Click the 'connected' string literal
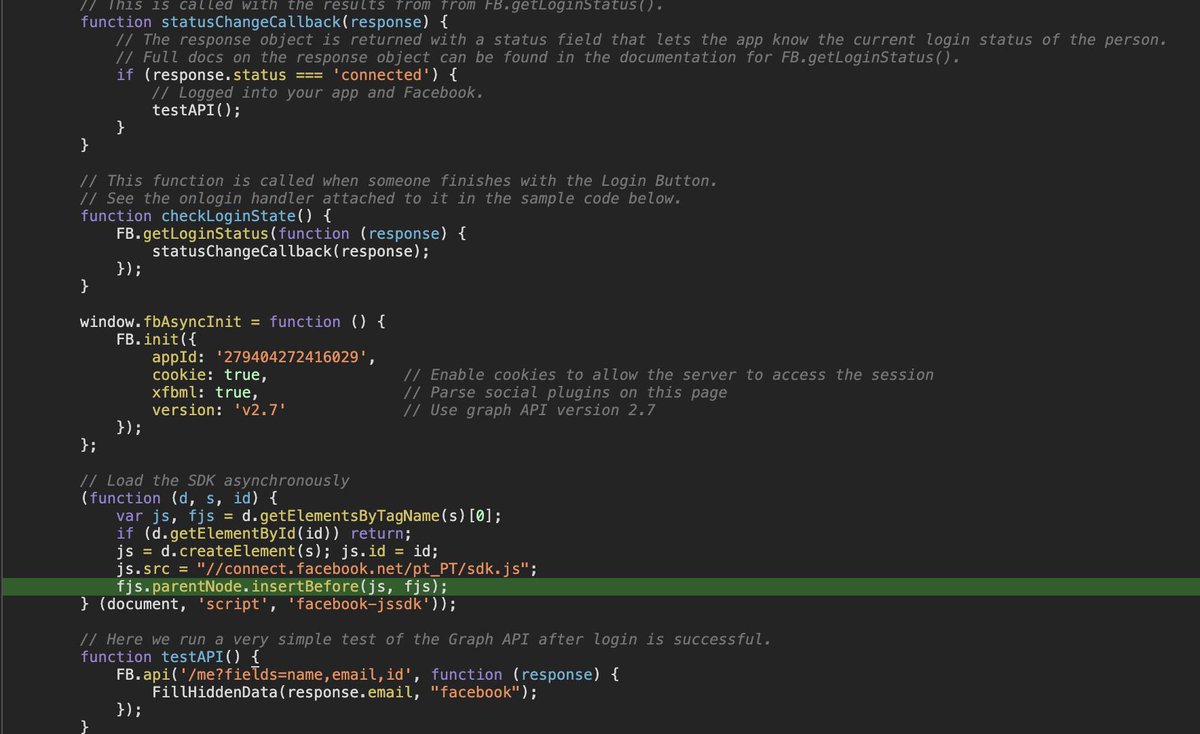 pos(385,75)
